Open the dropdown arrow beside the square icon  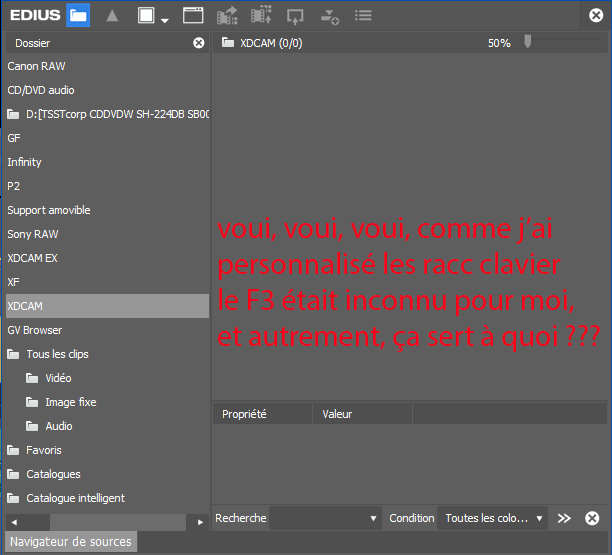pos(165,20)
